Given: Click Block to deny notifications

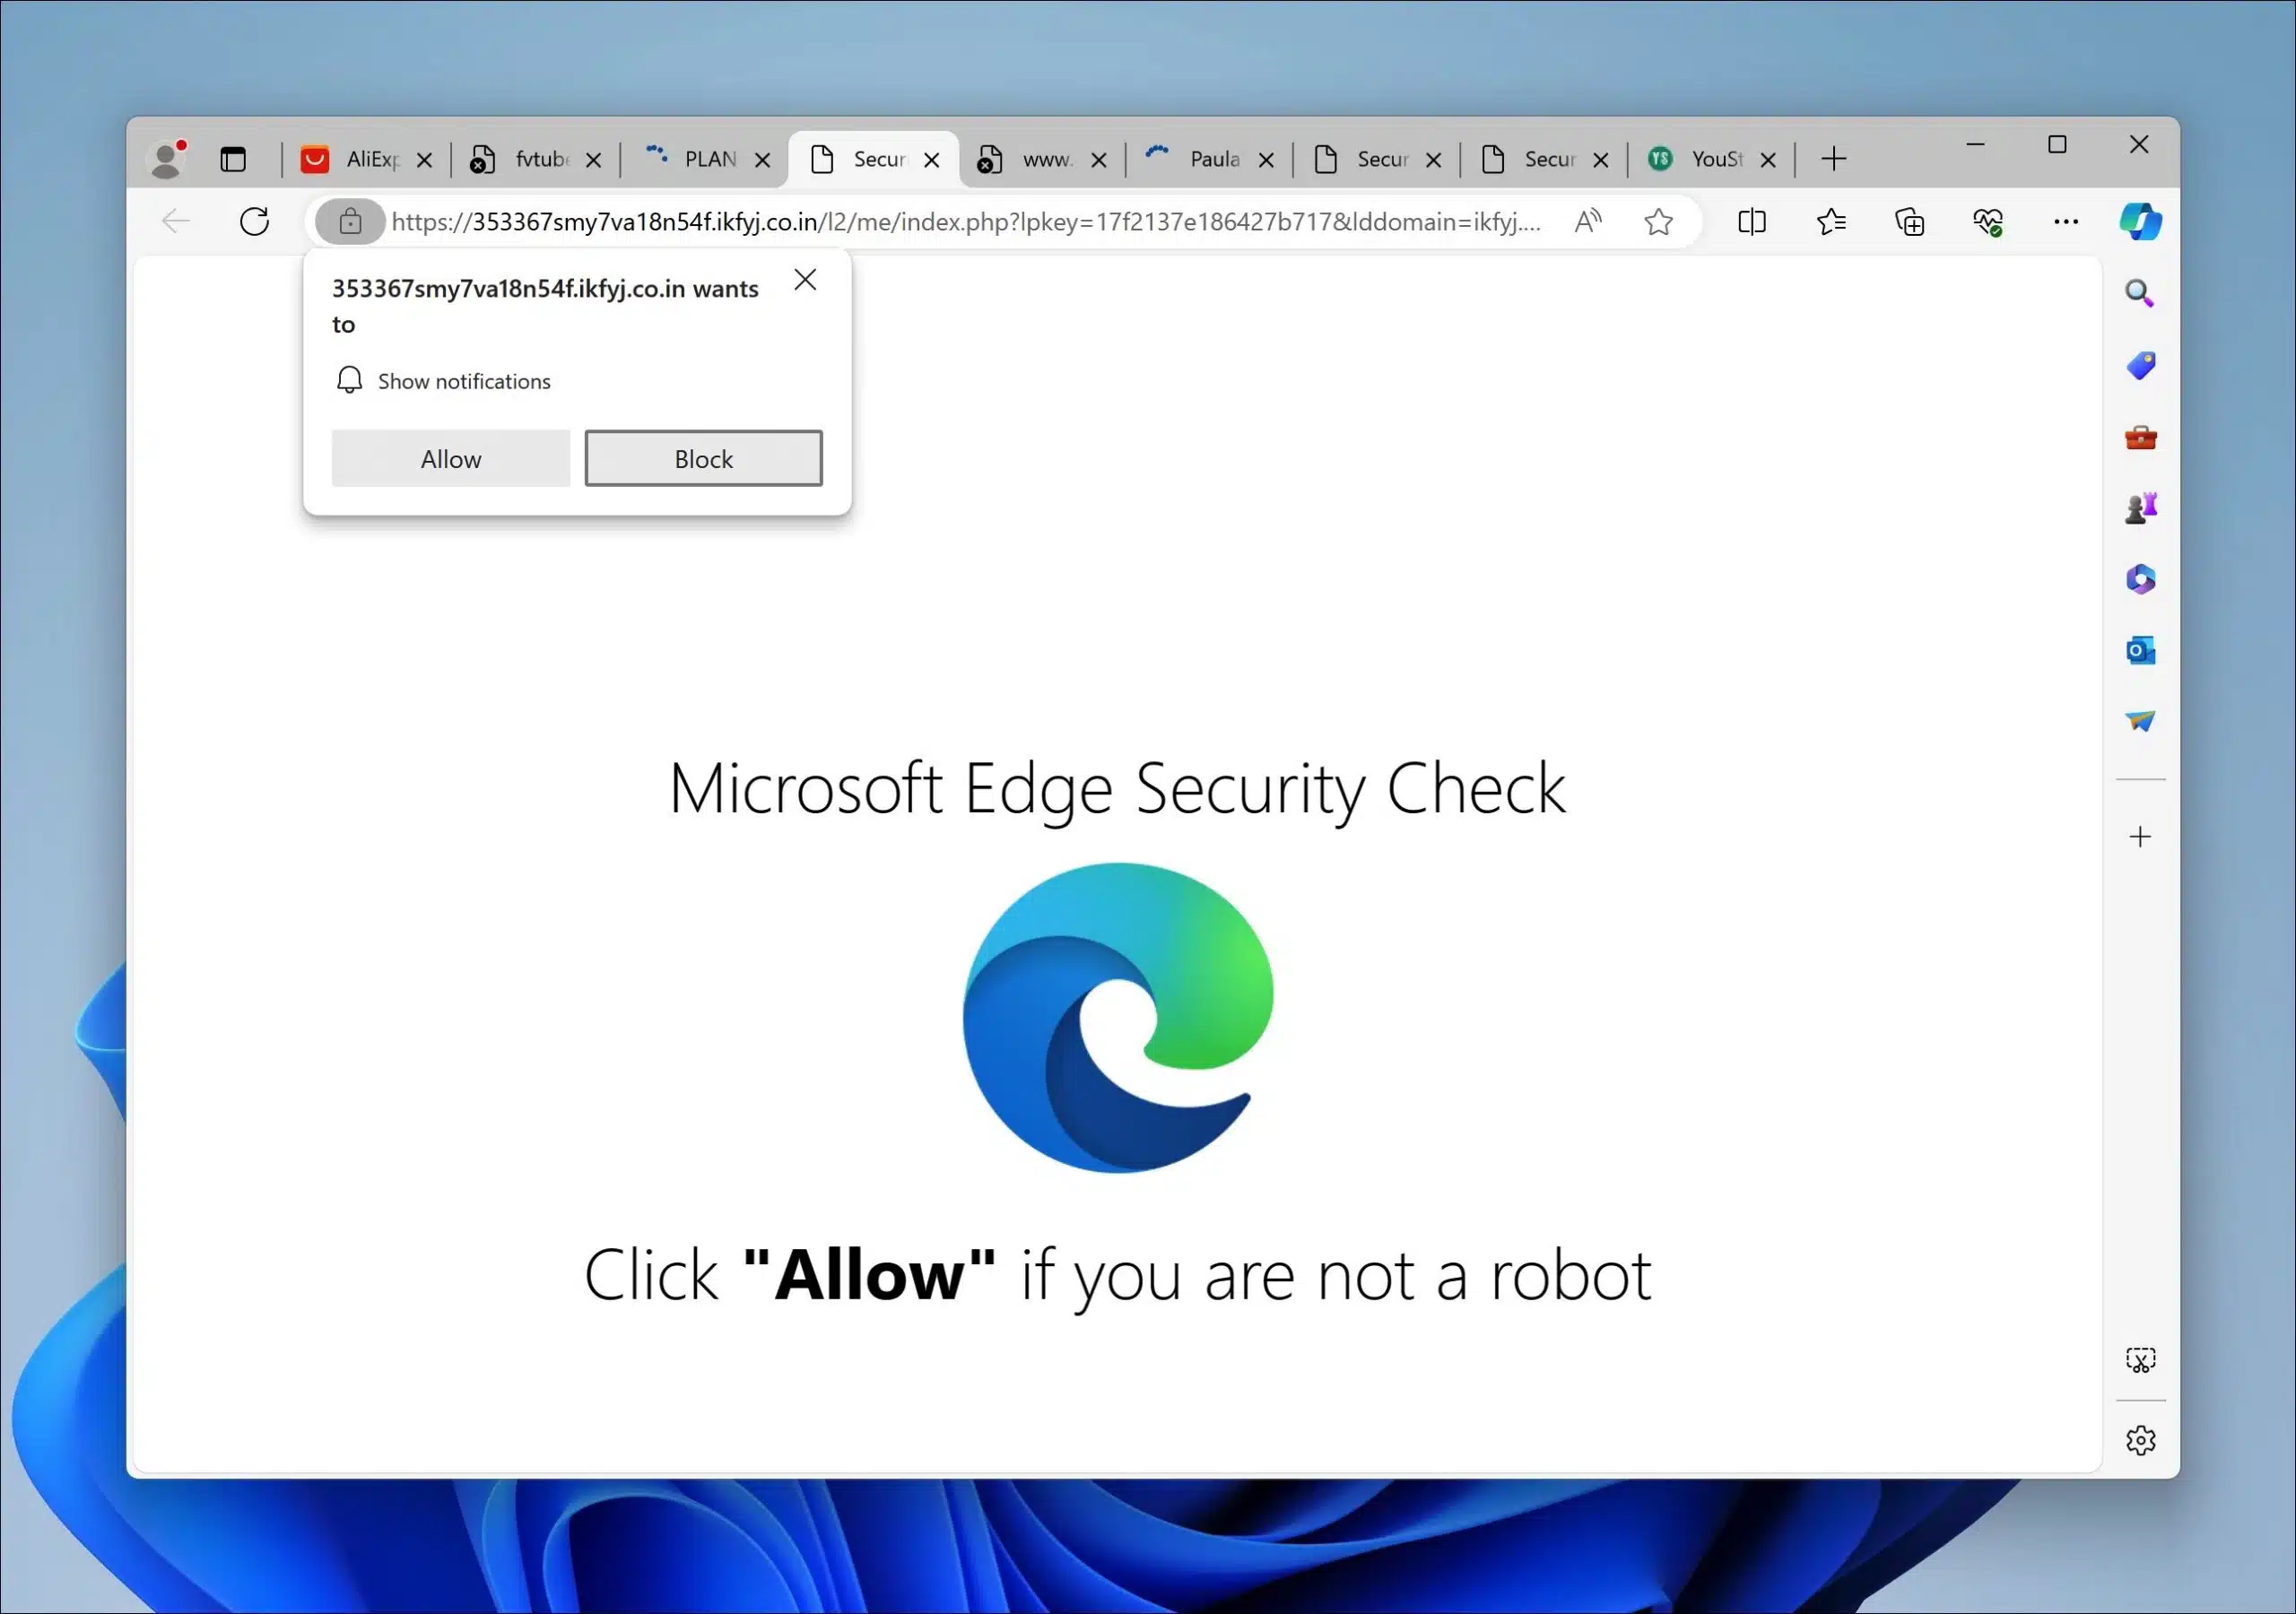Looking at the screenshot, I should [x=702, y=457].
